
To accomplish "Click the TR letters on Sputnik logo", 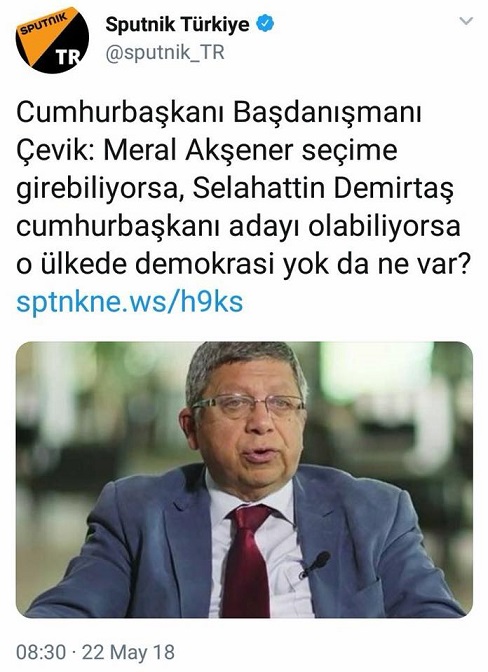I will pyautogui.click(x=69, y=57).
